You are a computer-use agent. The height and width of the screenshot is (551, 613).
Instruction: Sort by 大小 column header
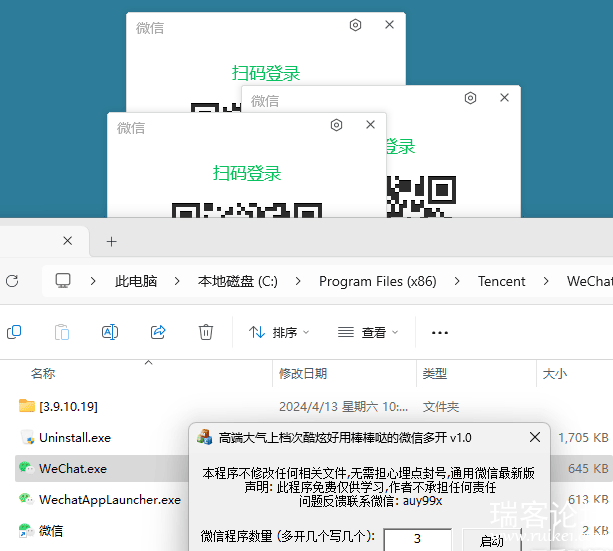click(x=554, y=373)
